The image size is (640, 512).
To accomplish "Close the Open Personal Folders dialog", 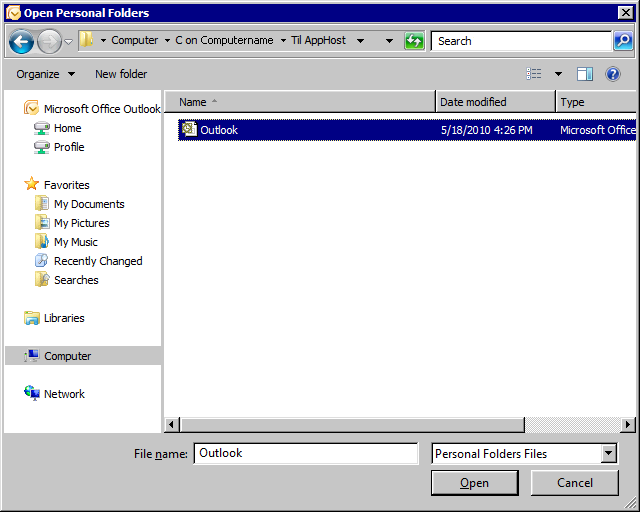I will (x=625, y=13).
